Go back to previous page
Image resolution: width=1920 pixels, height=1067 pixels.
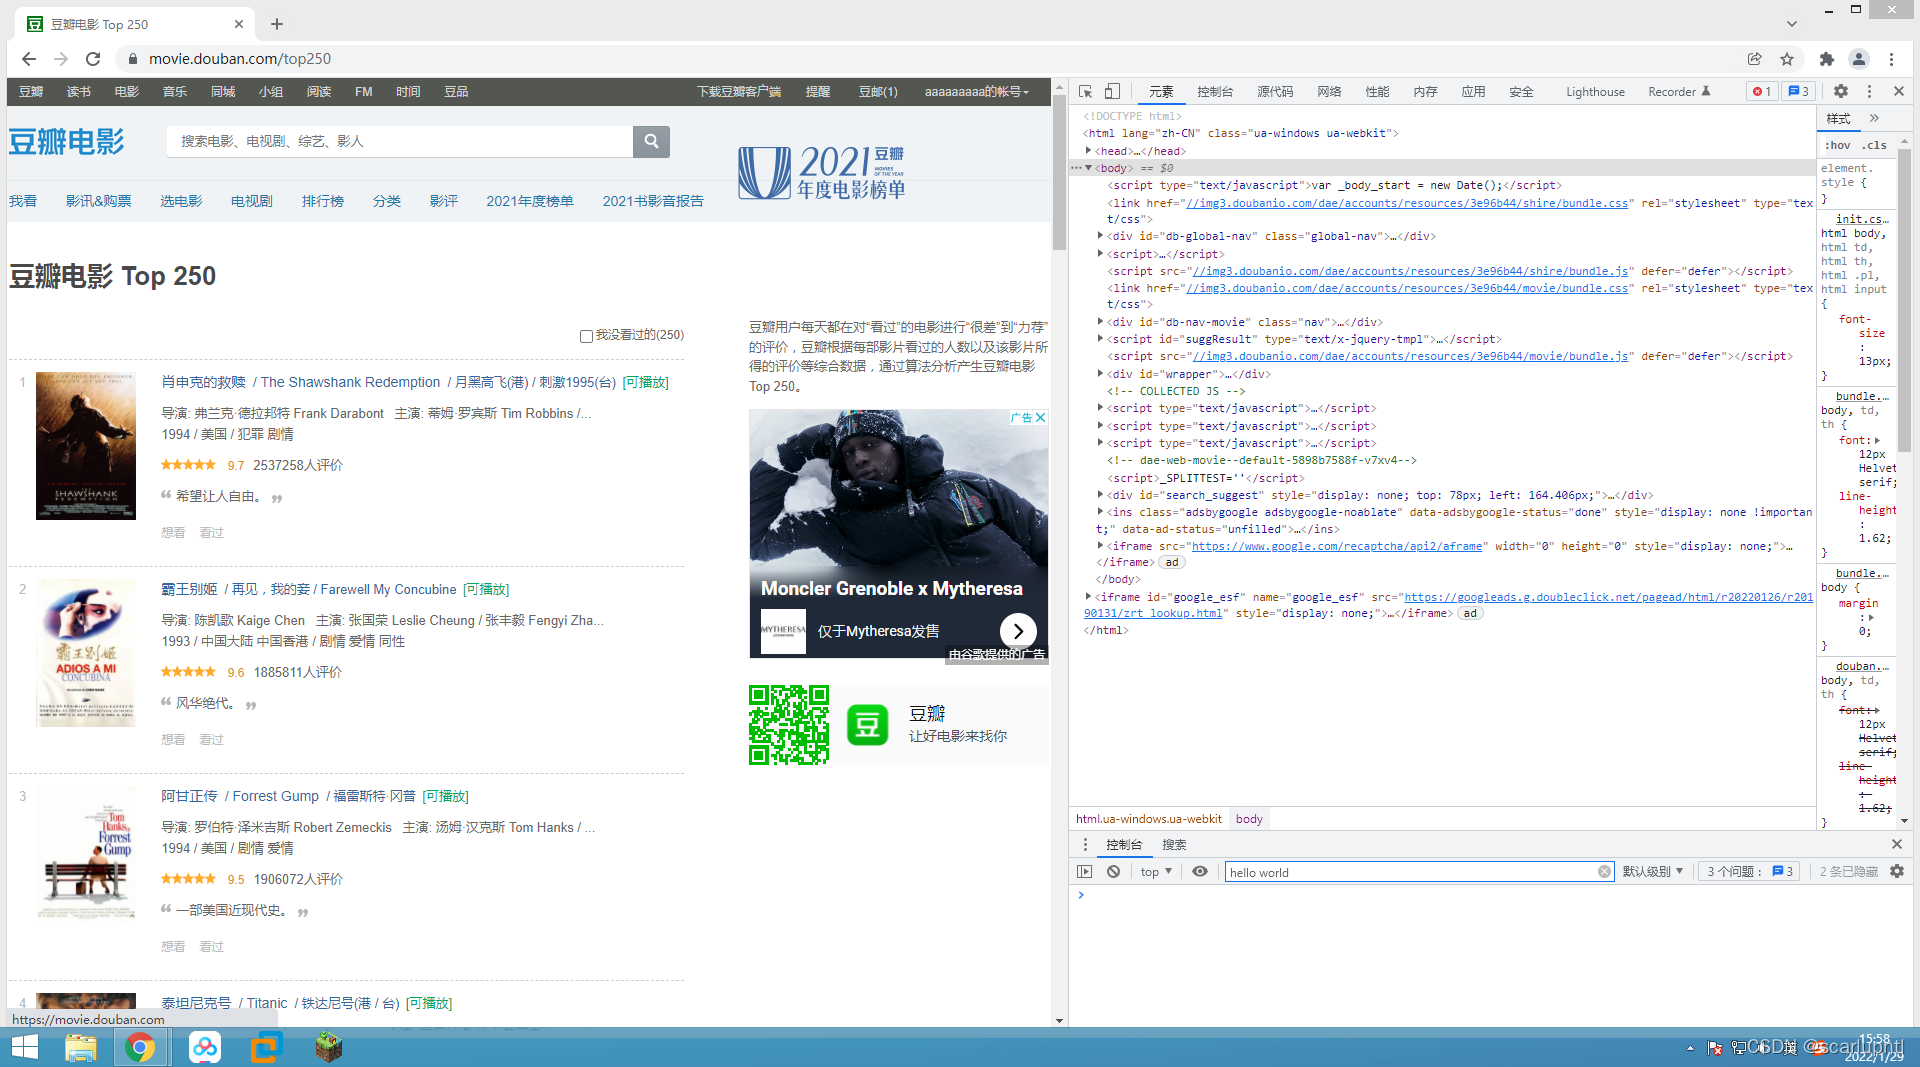tap(29, 59)
